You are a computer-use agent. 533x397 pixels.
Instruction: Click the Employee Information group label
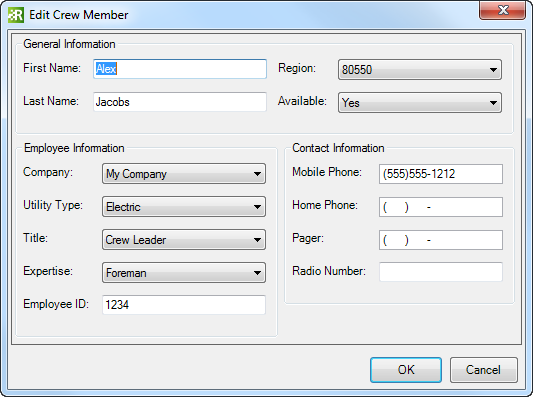pyautogui.click(x=74, y=148)
